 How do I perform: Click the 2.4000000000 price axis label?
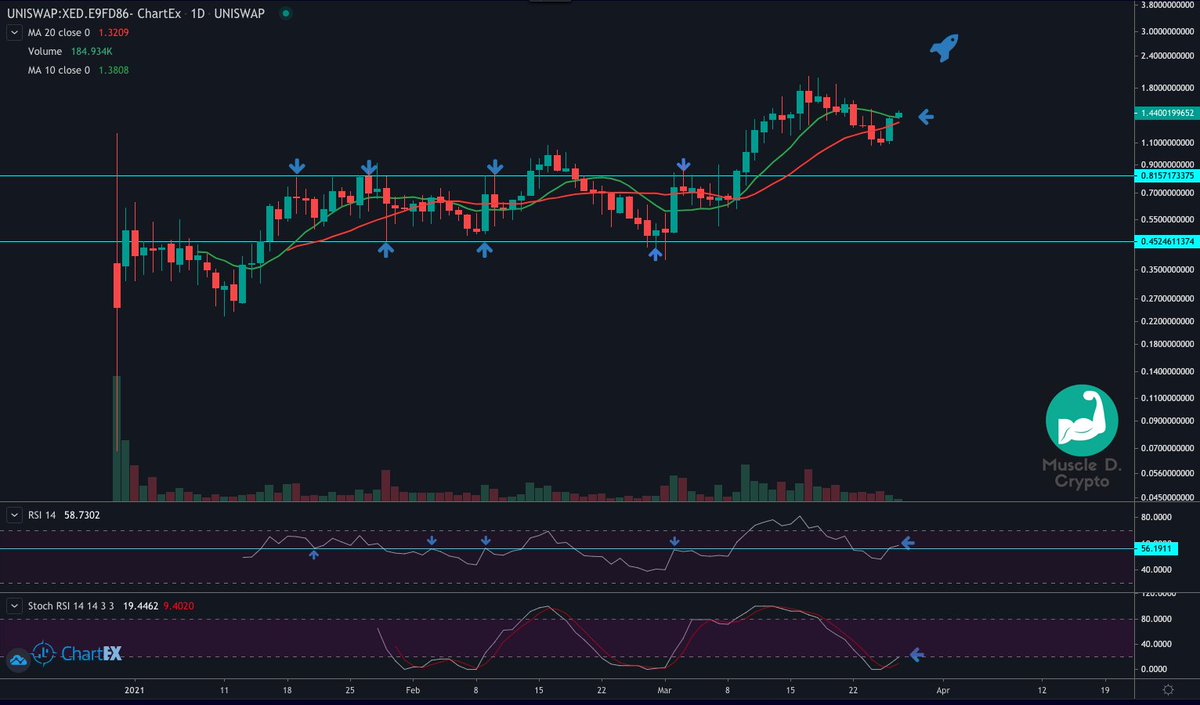pos(1168,57)
